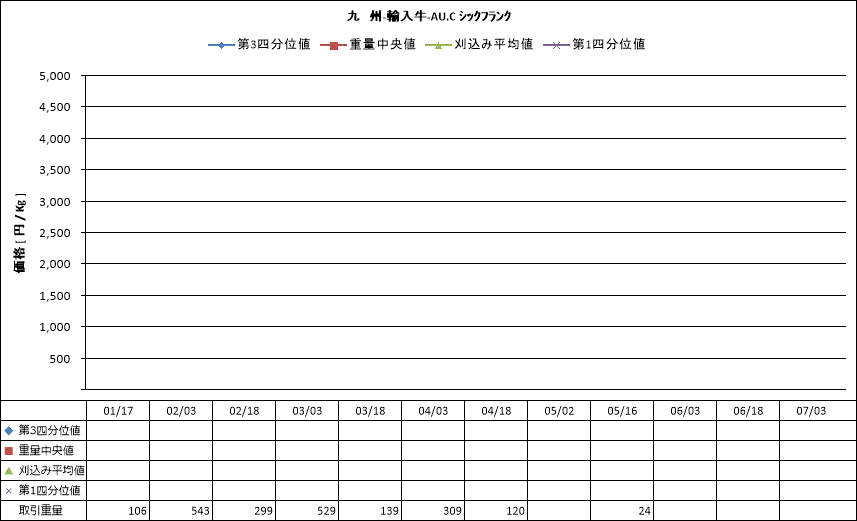Click the y-axis value 4,000

55,139
